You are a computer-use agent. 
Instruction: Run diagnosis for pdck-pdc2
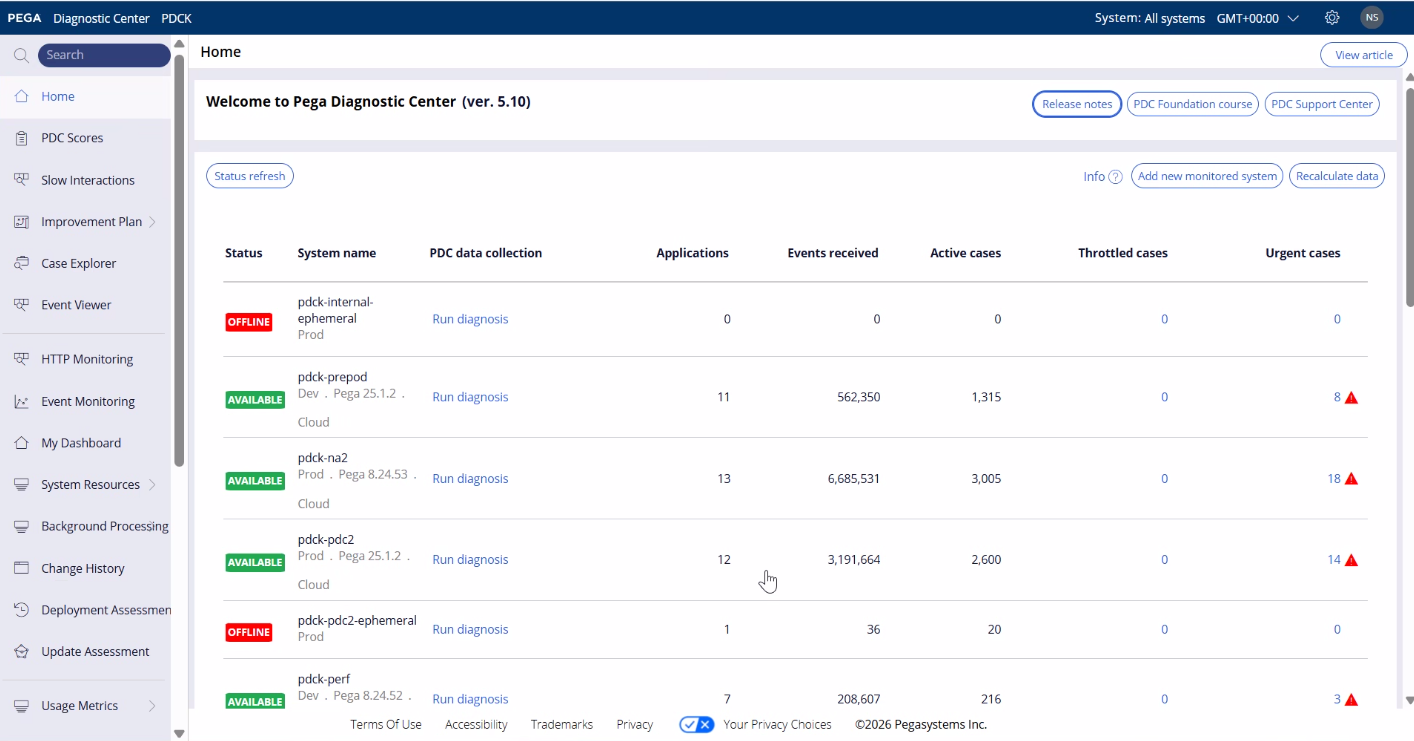point(470,560)
